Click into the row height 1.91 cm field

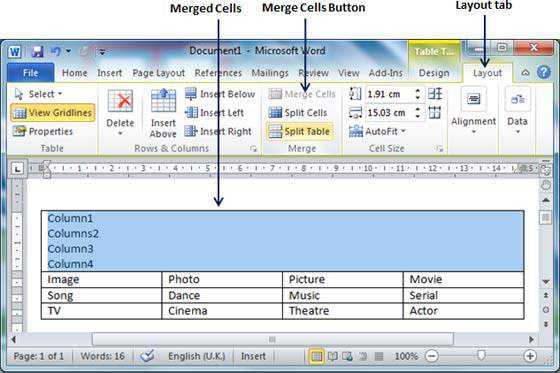(x=389, y=94)
